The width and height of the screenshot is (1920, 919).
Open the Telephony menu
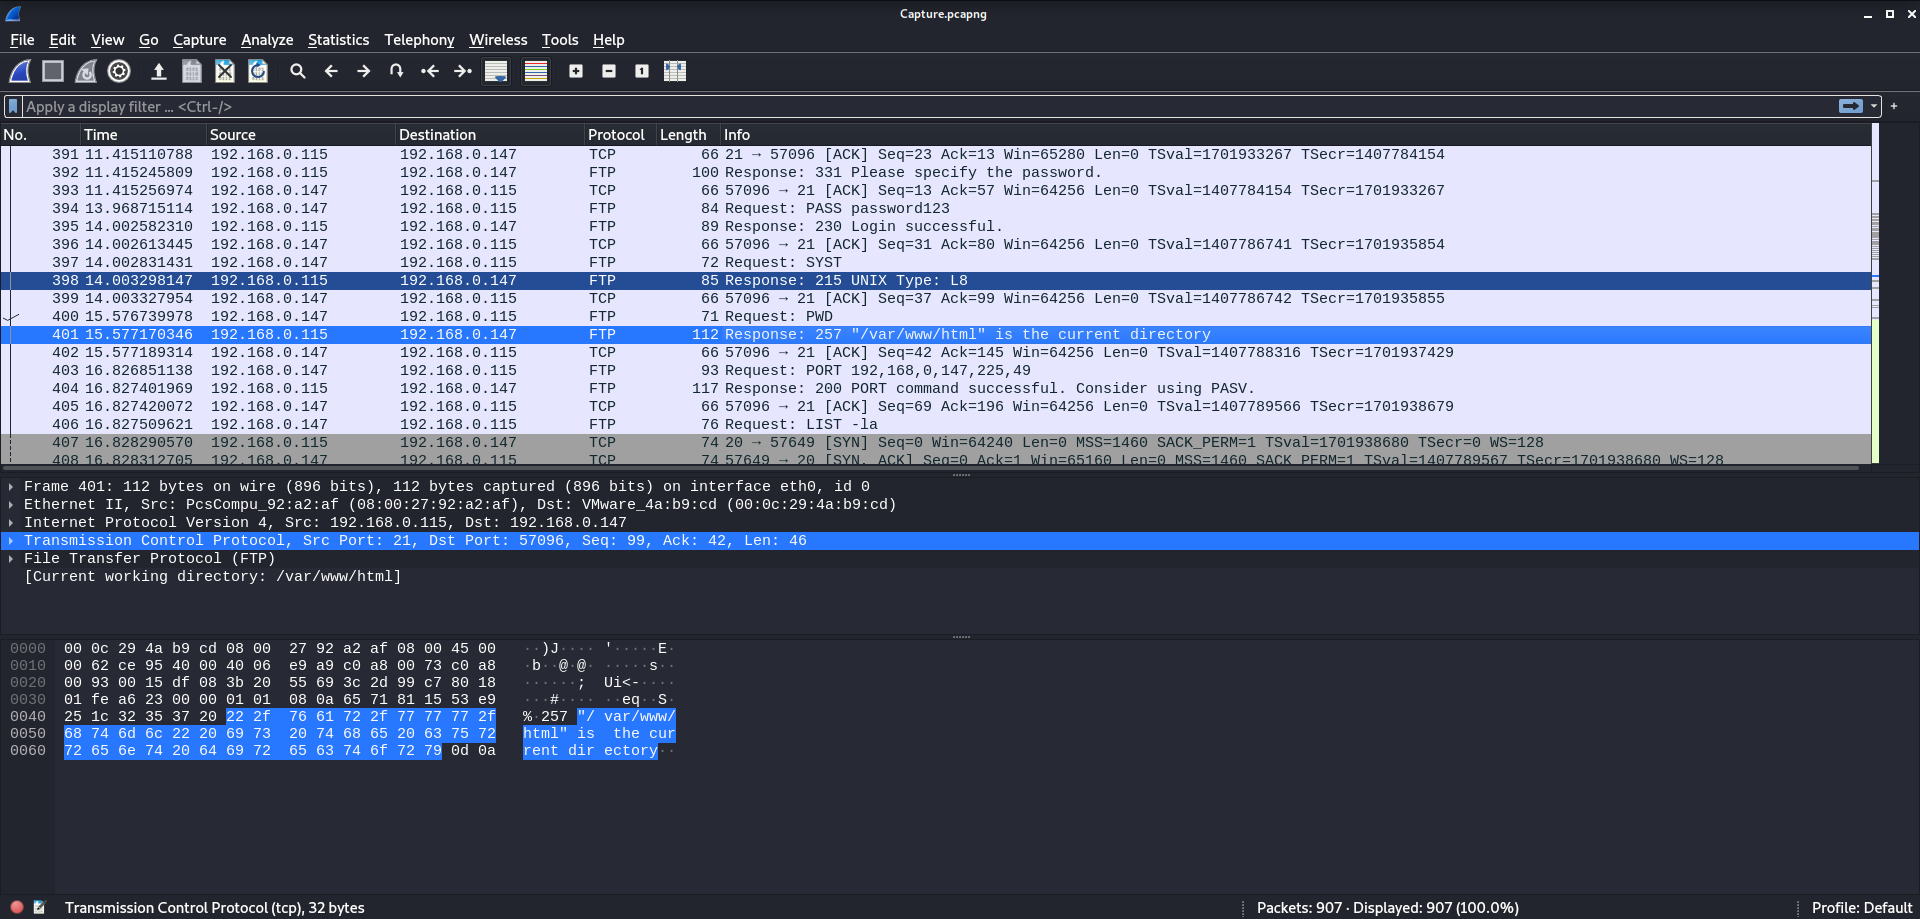click(419, 40)
